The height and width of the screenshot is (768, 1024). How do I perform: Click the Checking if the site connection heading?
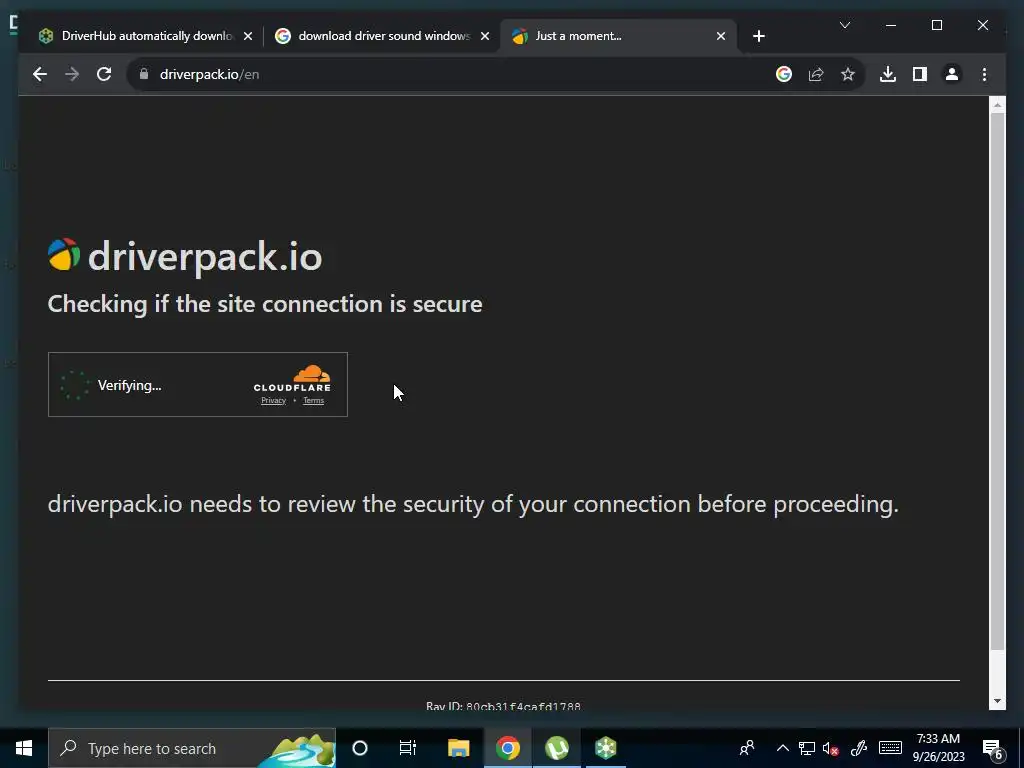coord(265,304)
